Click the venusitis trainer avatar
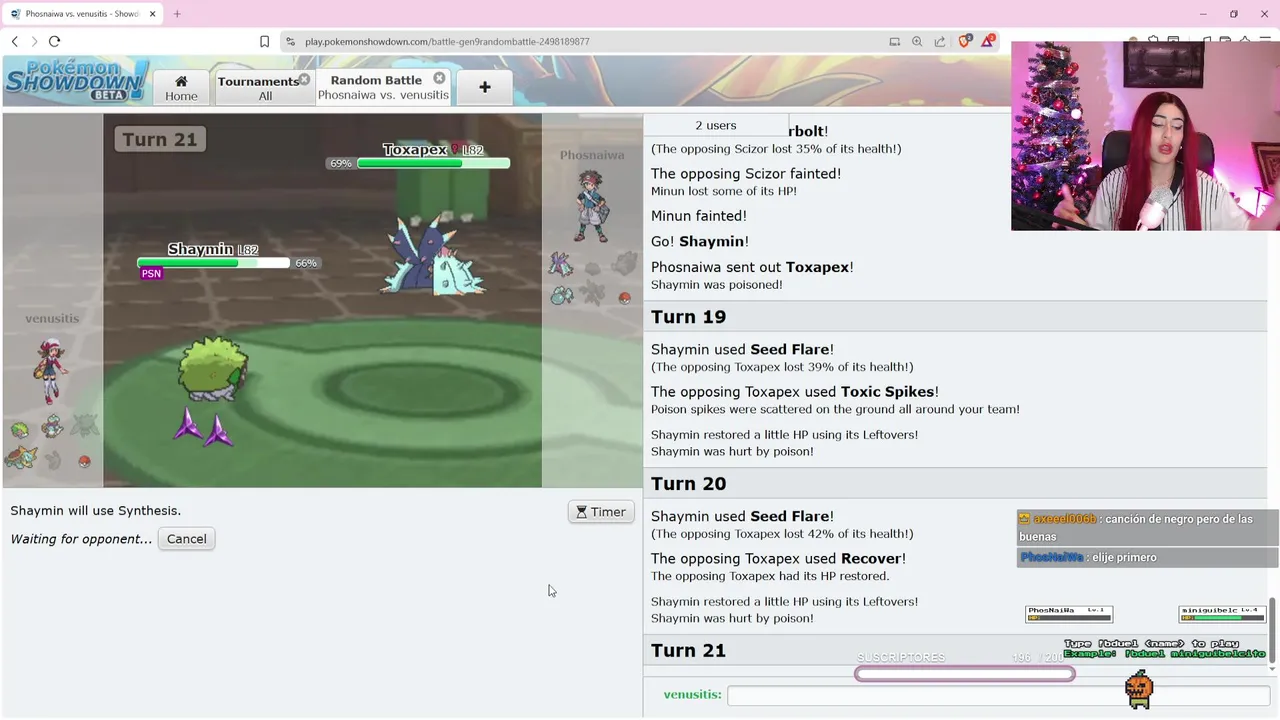 49,369
